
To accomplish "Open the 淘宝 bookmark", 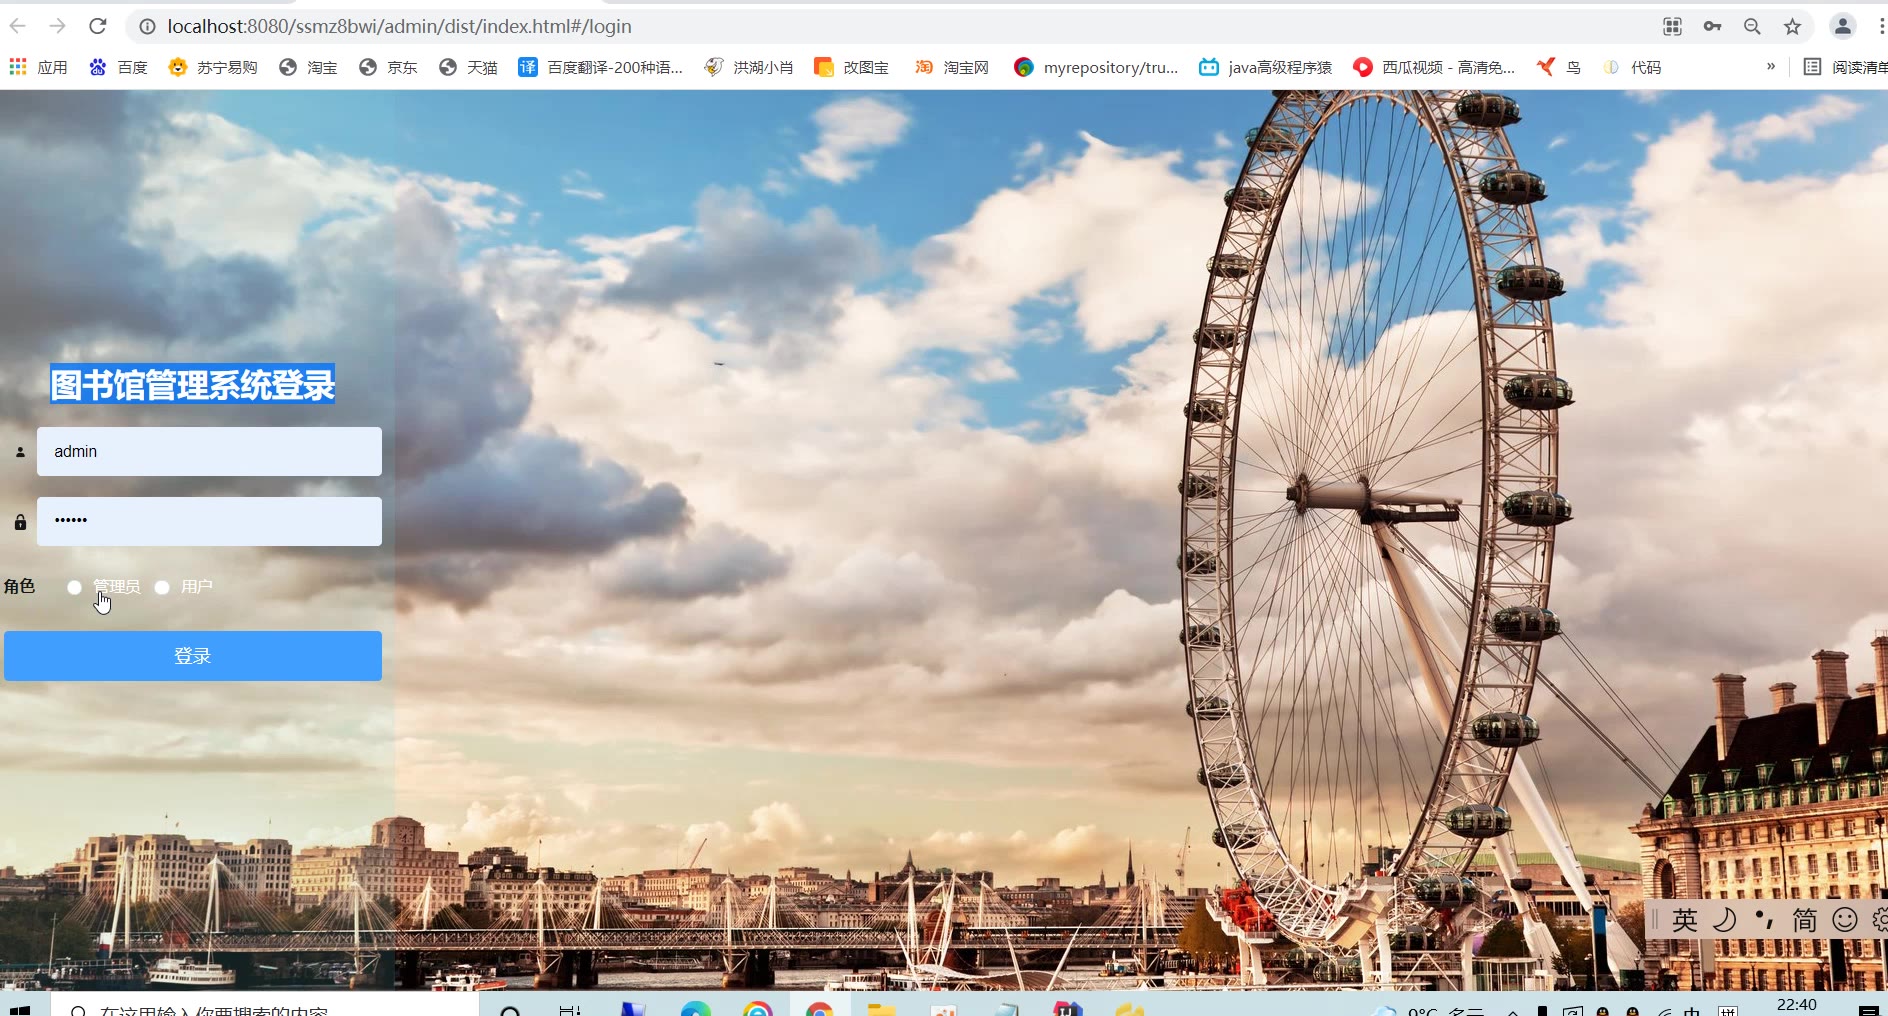I will point(308,67).
